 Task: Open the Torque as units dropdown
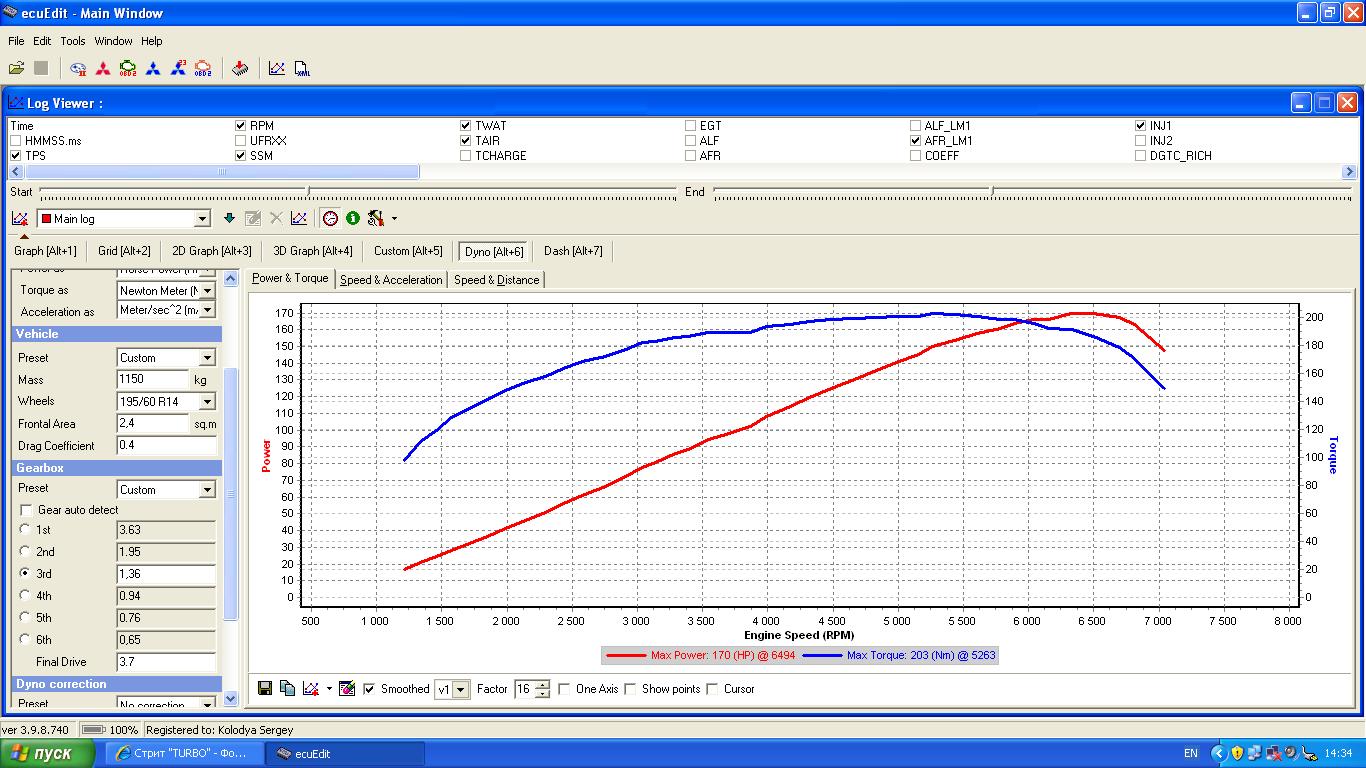(x=207, y=290)
